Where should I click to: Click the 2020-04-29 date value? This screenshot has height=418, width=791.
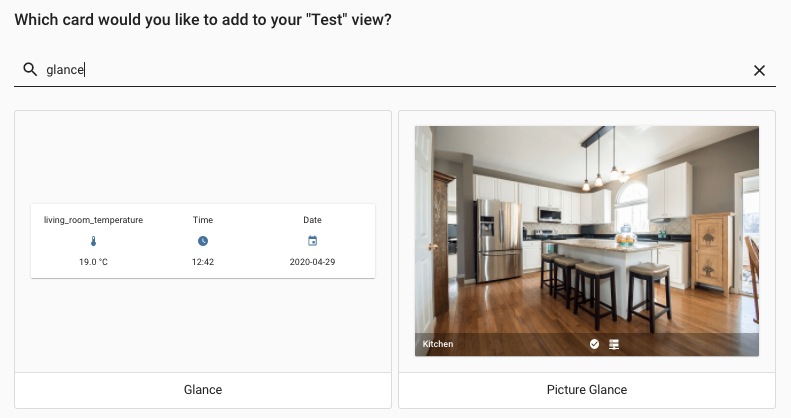312,262
